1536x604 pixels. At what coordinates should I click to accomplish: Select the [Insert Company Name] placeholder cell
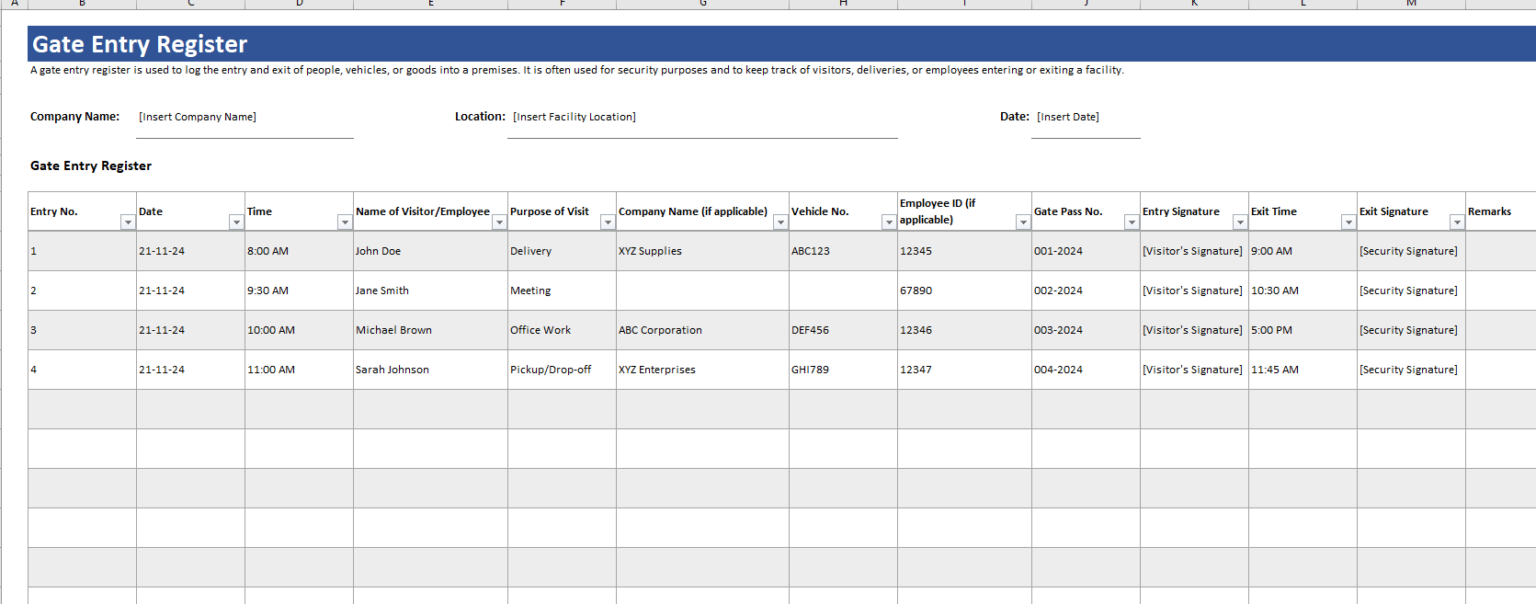coord(197,116)
